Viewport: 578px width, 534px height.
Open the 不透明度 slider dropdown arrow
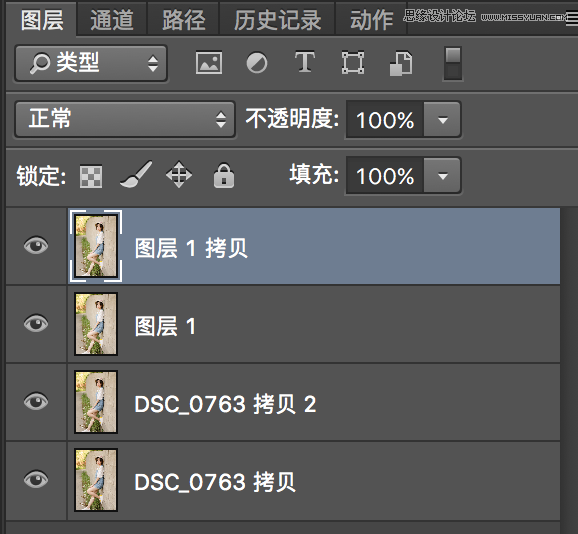pos(442,119)
